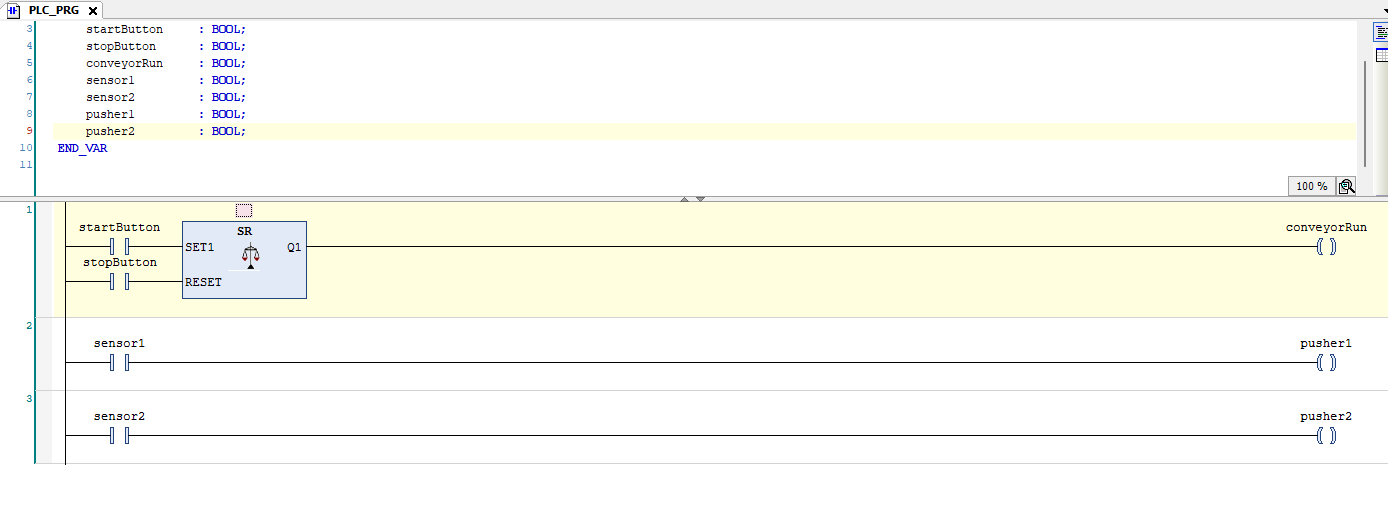Image resolution: width=1388 pixels, height=512 pixels.
Task: Click the conveyorRun output coil
Action: point(1326,246)
